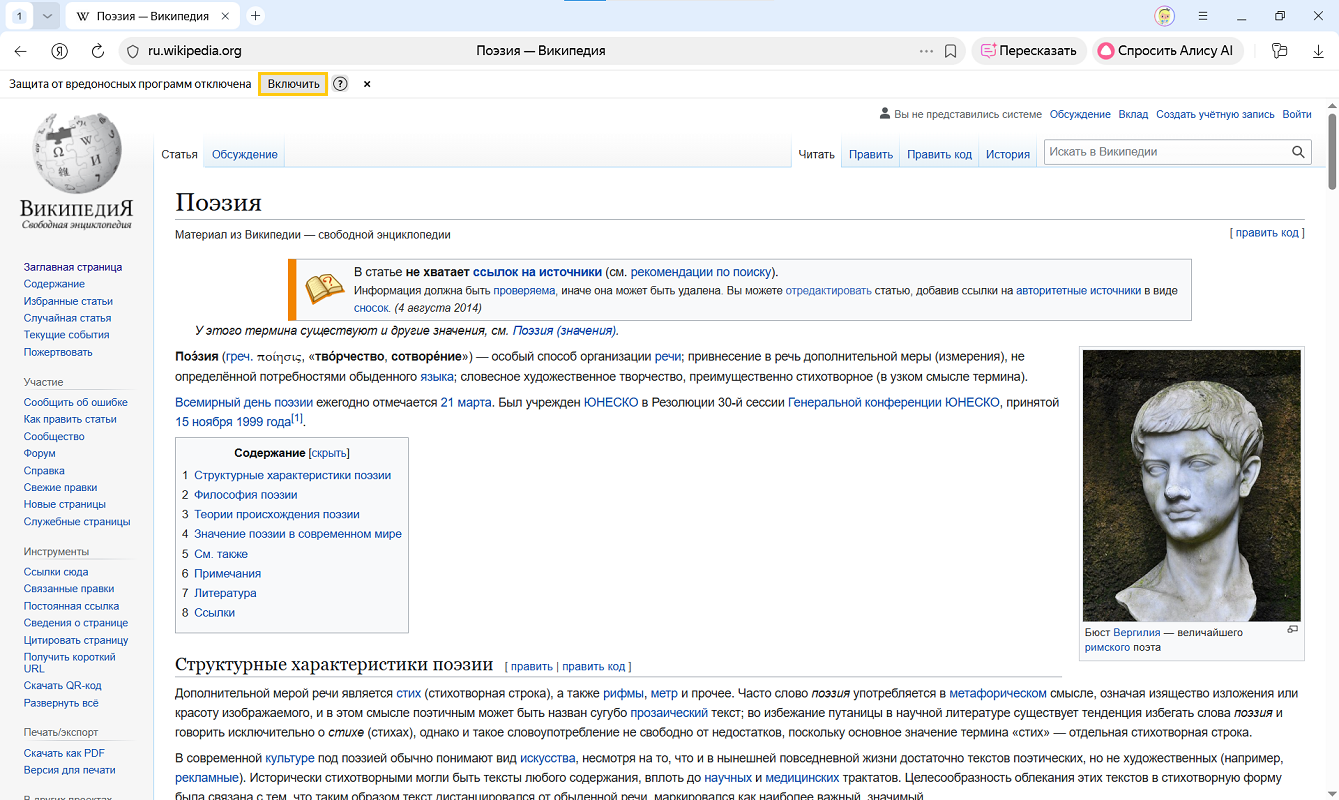Open the Случайная статья sidebar link
This screenshot has height=800, width=1339.
pos(67,318)
